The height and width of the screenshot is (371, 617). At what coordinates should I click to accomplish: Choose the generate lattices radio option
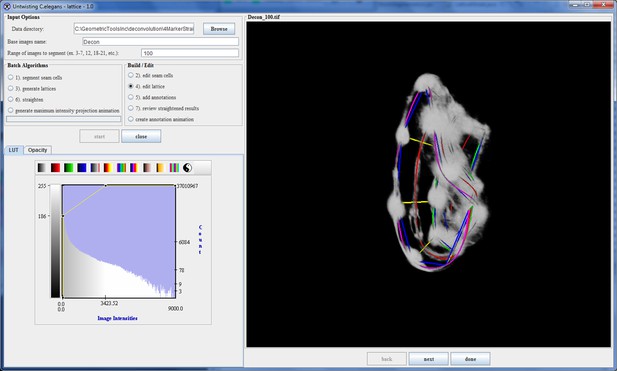pos(11,89)
